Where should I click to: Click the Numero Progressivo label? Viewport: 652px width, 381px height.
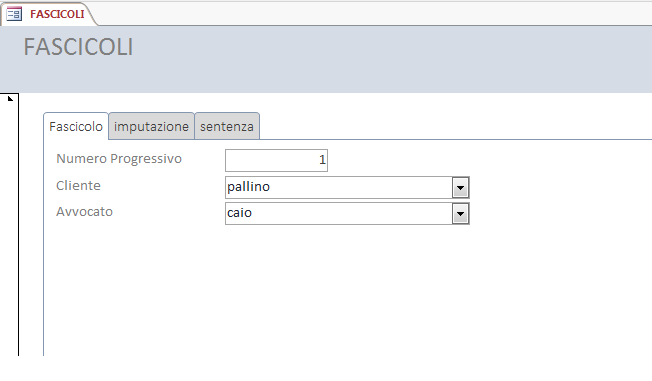coord(119,159)
